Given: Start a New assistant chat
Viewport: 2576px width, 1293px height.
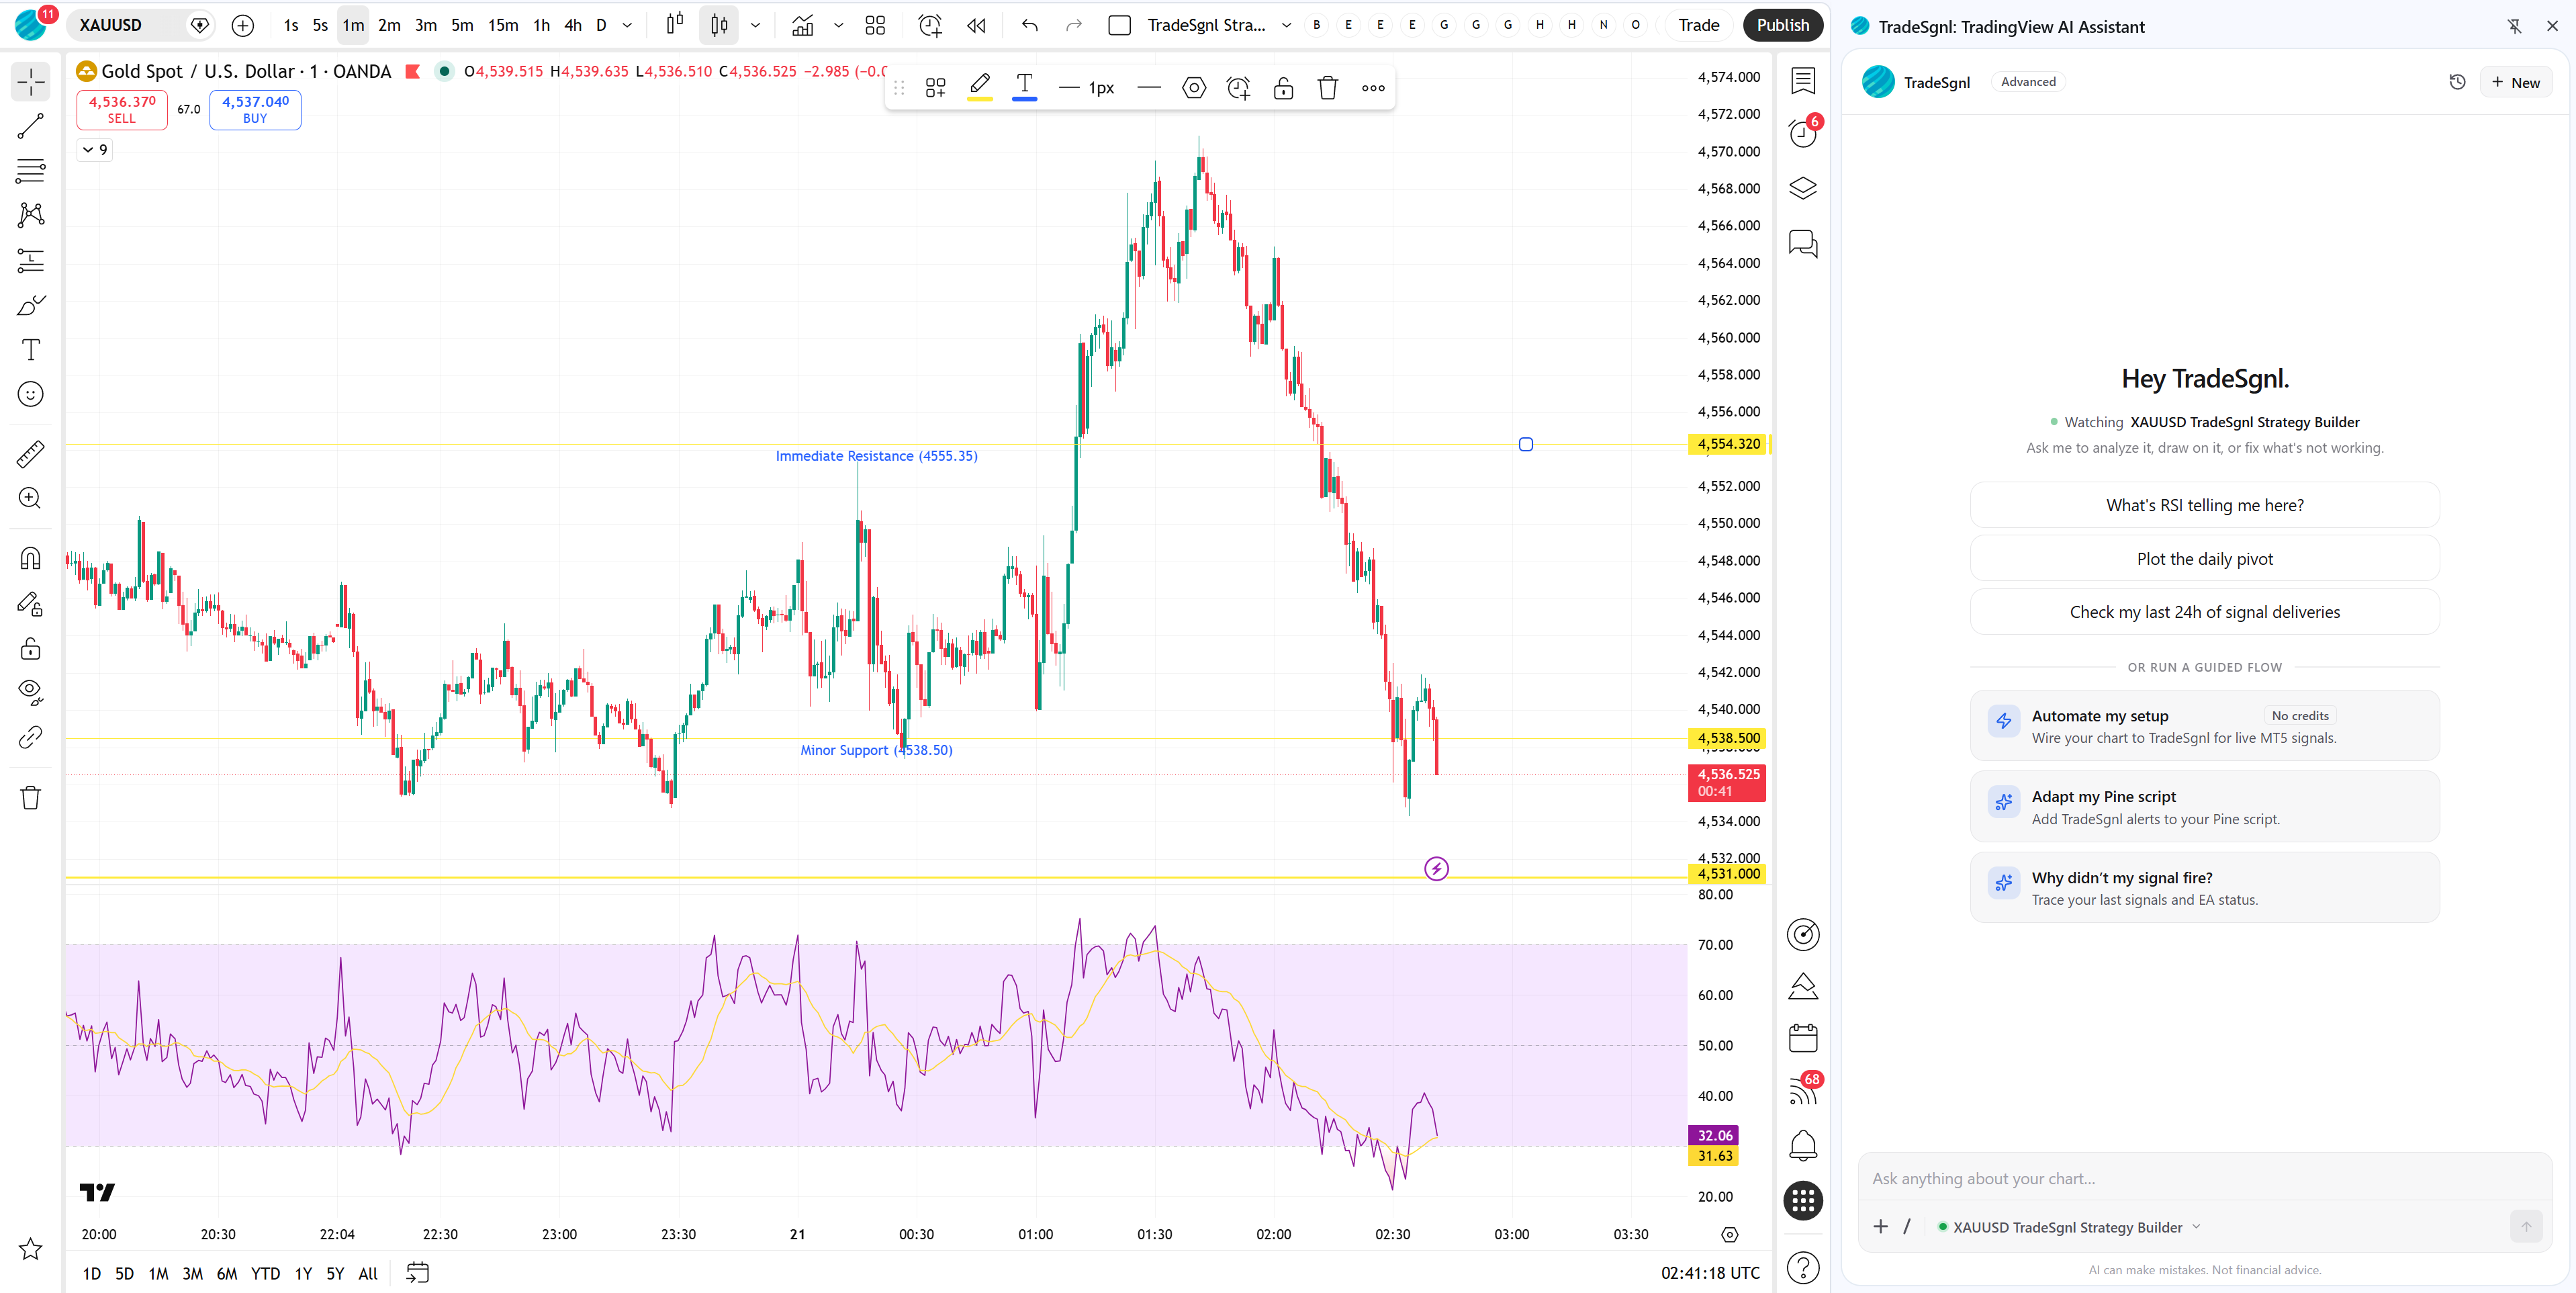Looking at the screenshot, I should tap(2515, 82).
